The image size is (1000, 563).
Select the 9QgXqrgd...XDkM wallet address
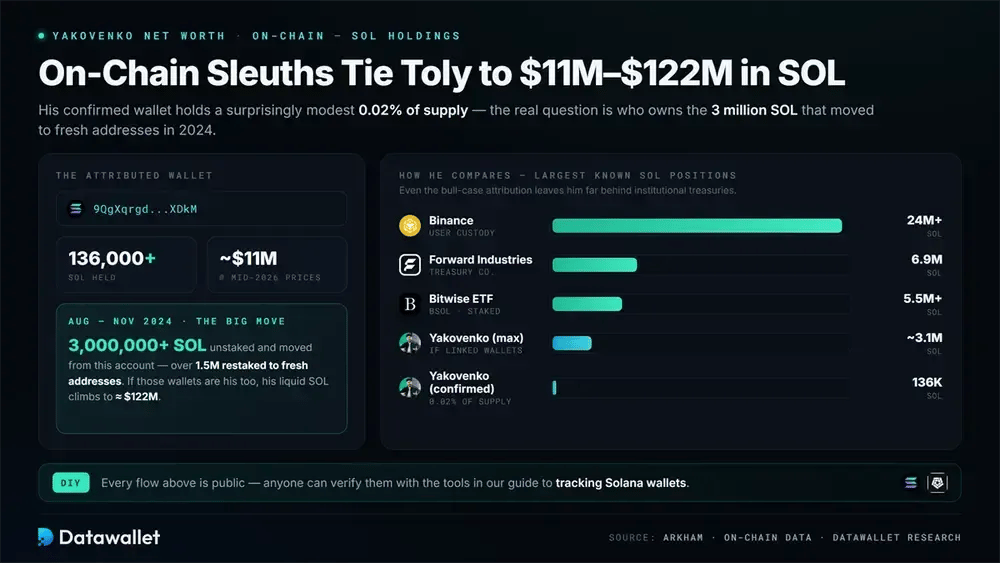145,209
